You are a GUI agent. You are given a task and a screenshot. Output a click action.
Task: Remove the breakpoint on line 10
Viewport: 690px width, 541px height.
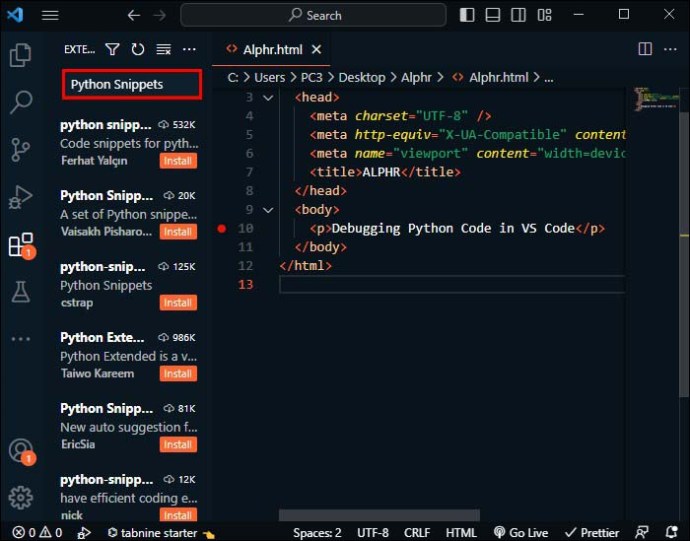coord(222,228)
